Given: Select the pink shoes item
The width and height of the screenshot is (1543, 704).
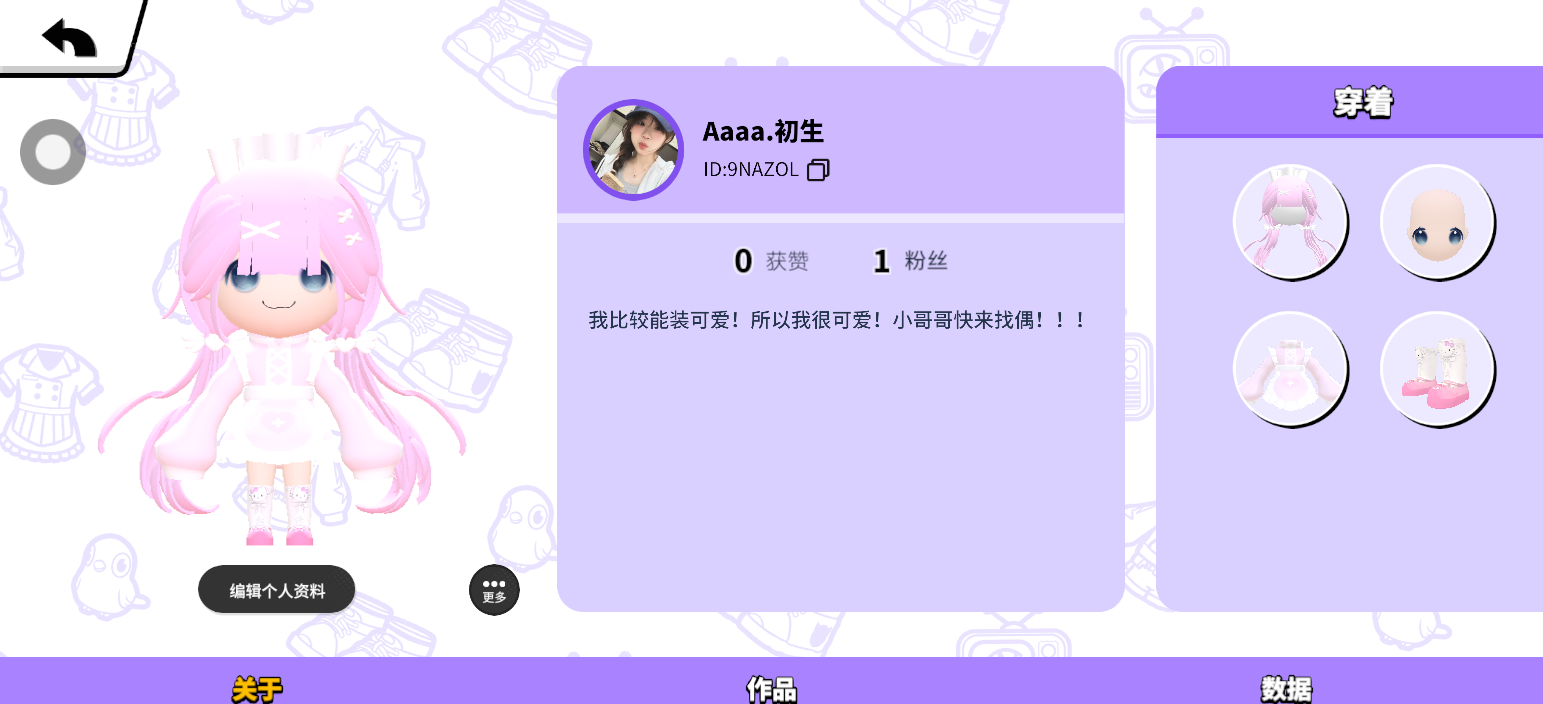Looking at the screenshot, I should (1437, 369).
